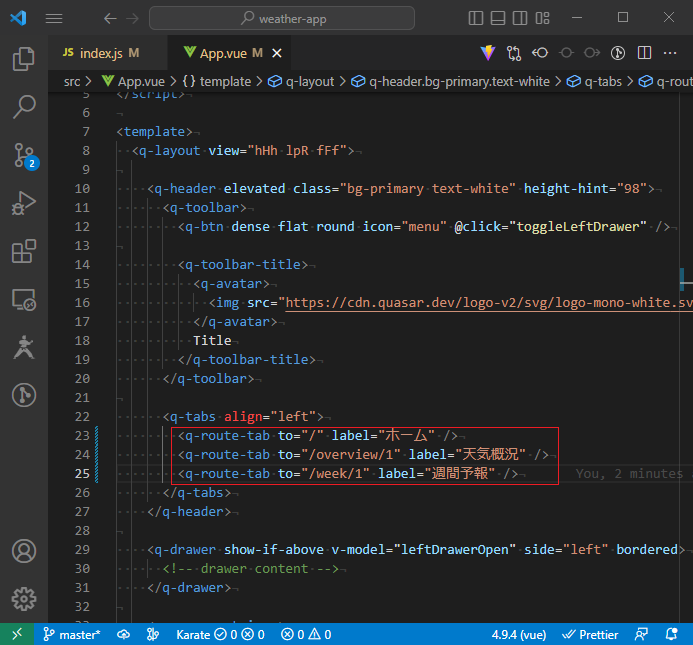Viewport: 693px width, 645px height.
Task: Click line number 22 in the gutter
Action: coord(82,416)
